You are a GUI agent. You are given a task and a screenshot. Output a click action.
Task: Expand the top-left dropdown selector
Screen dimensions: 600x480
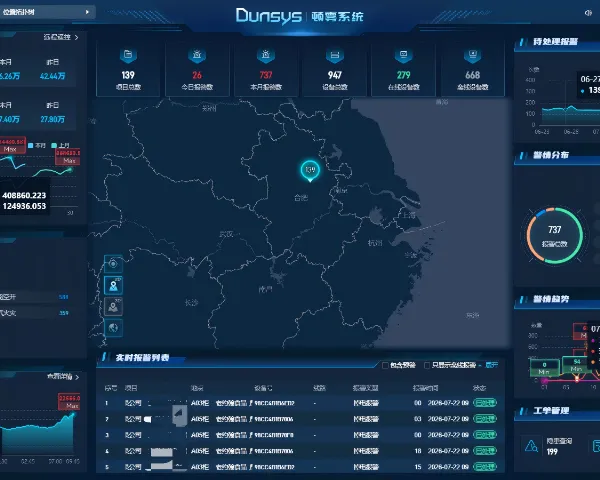point(46,12)
